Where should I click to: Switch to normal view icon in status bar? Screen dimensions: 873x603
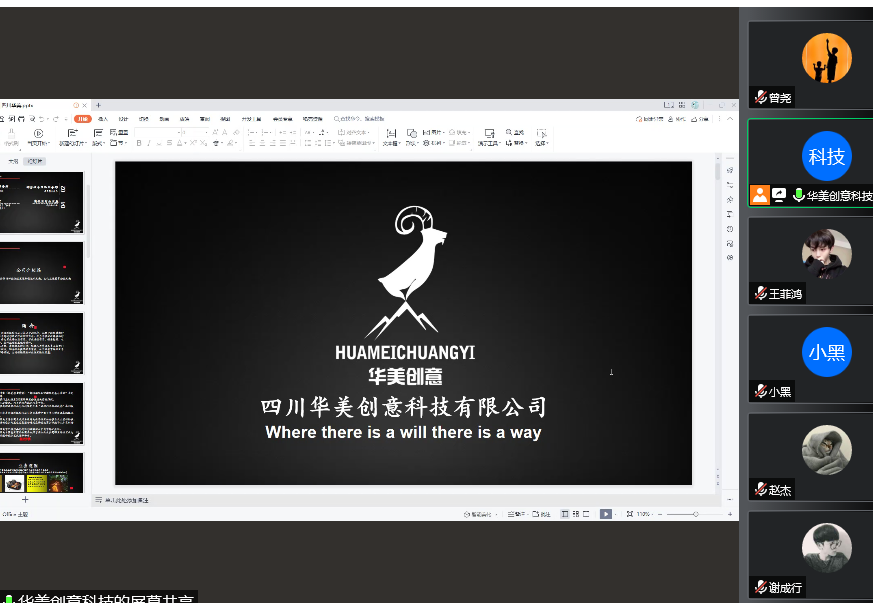[565, 514]
